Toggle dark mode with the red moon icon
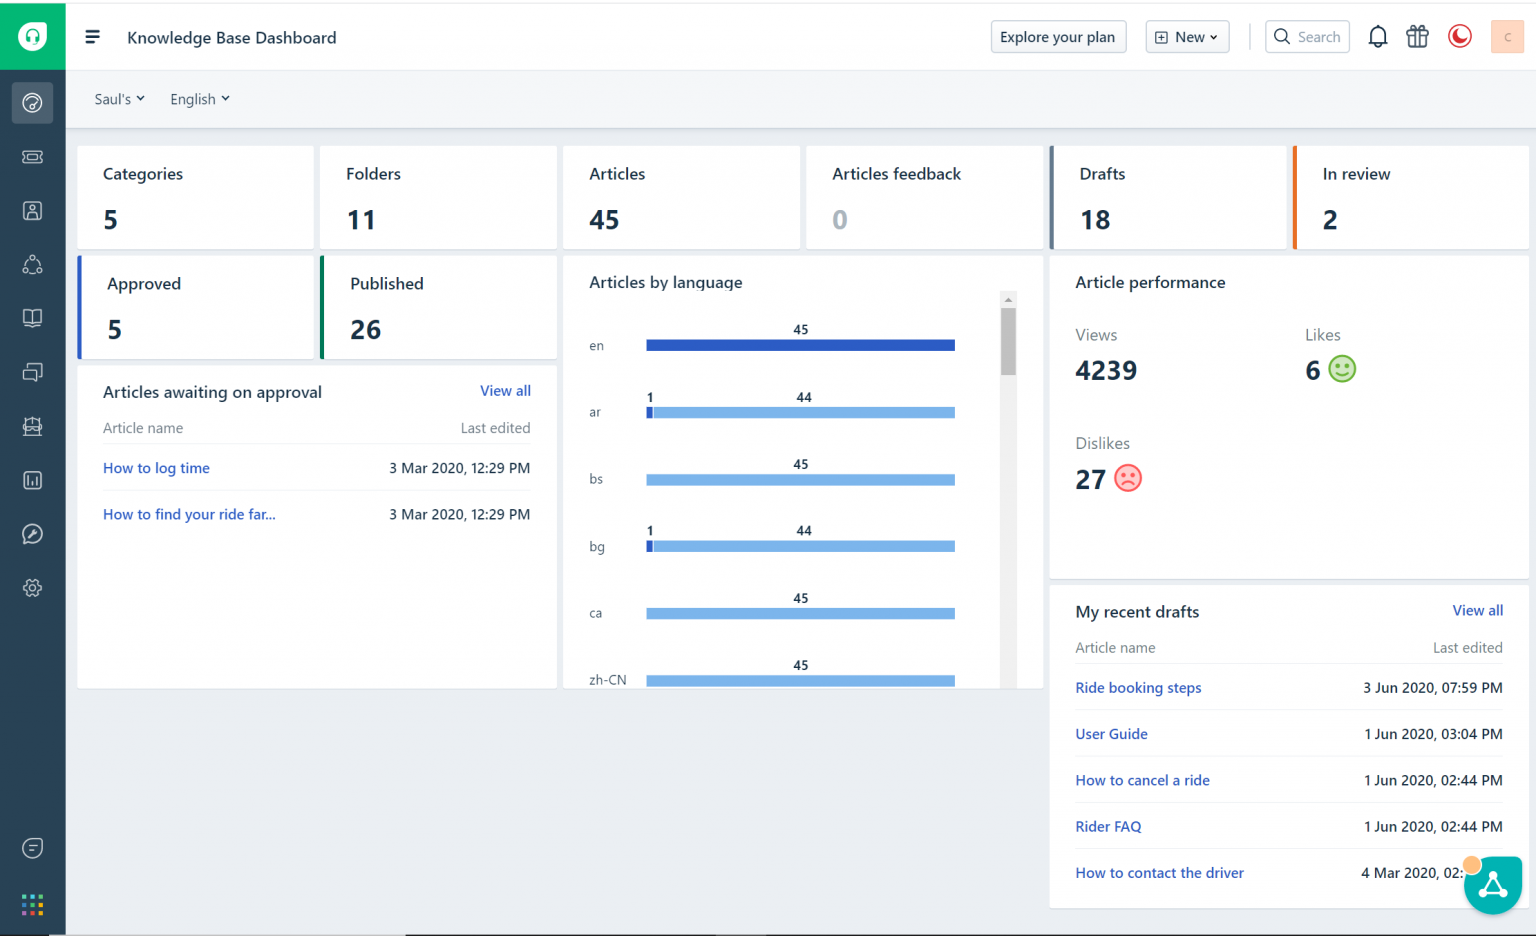 [x=1459, y=36]
